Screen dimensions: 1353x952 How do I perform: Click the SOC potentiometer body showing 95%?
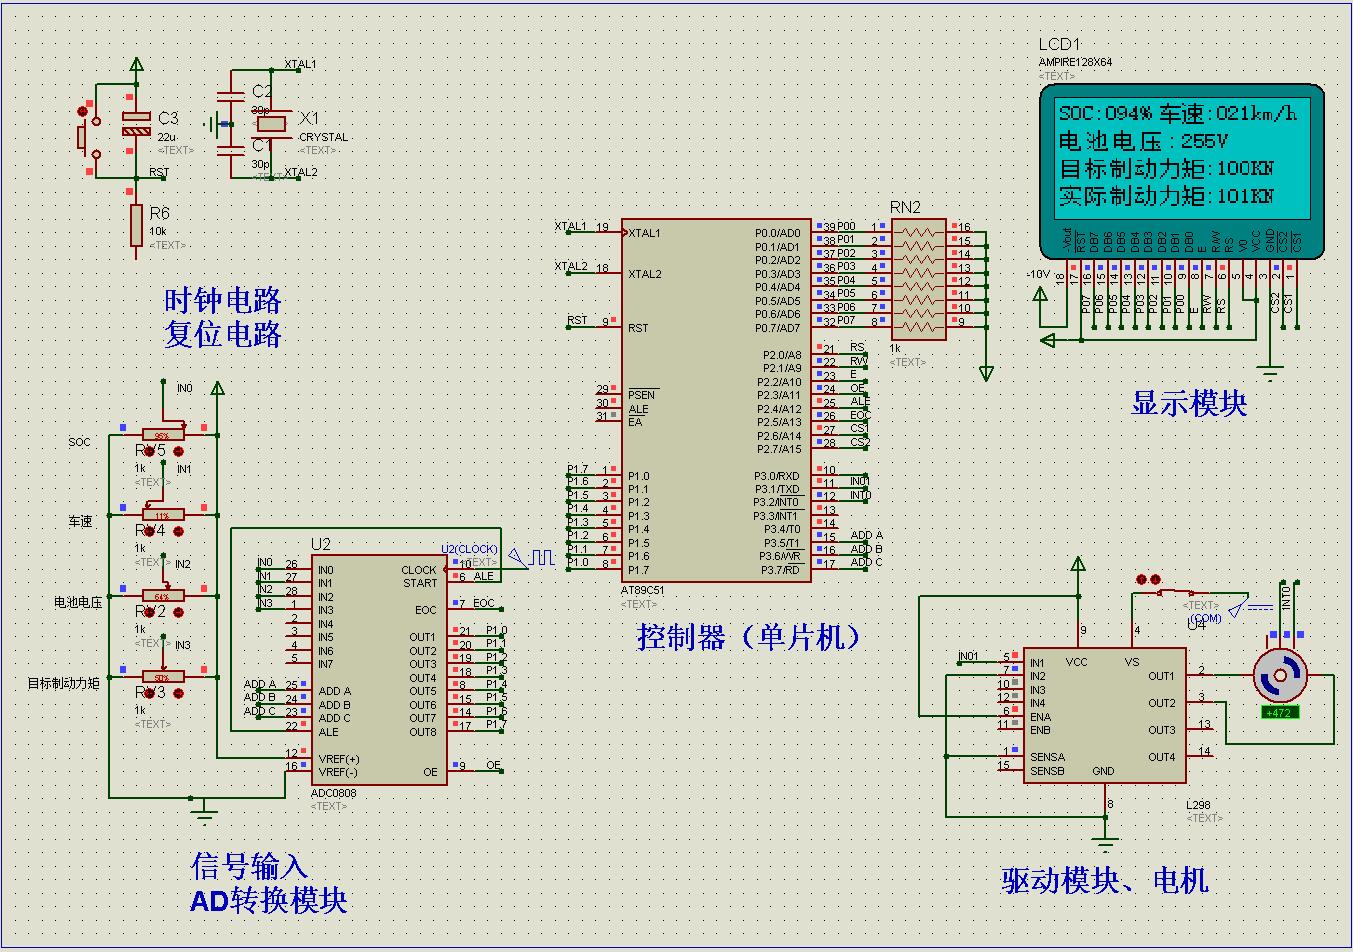(x=162, y=435)
